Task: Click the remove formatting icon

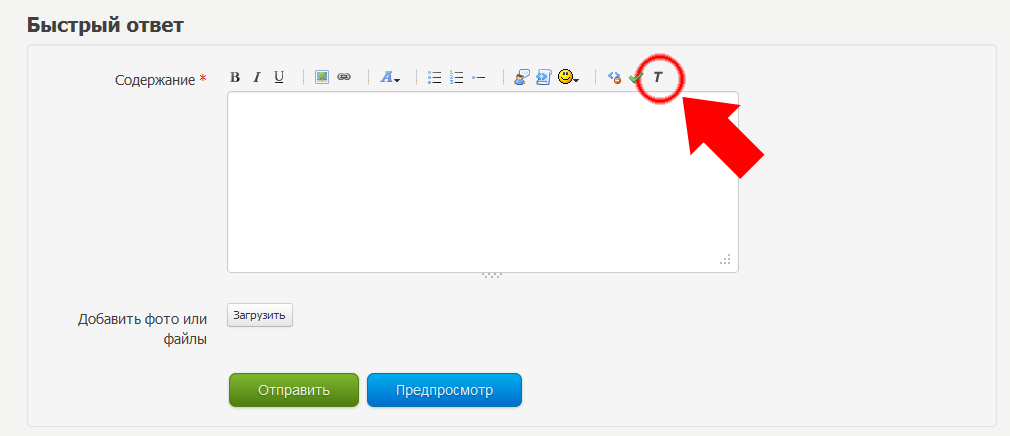Action: coord(615,78)
